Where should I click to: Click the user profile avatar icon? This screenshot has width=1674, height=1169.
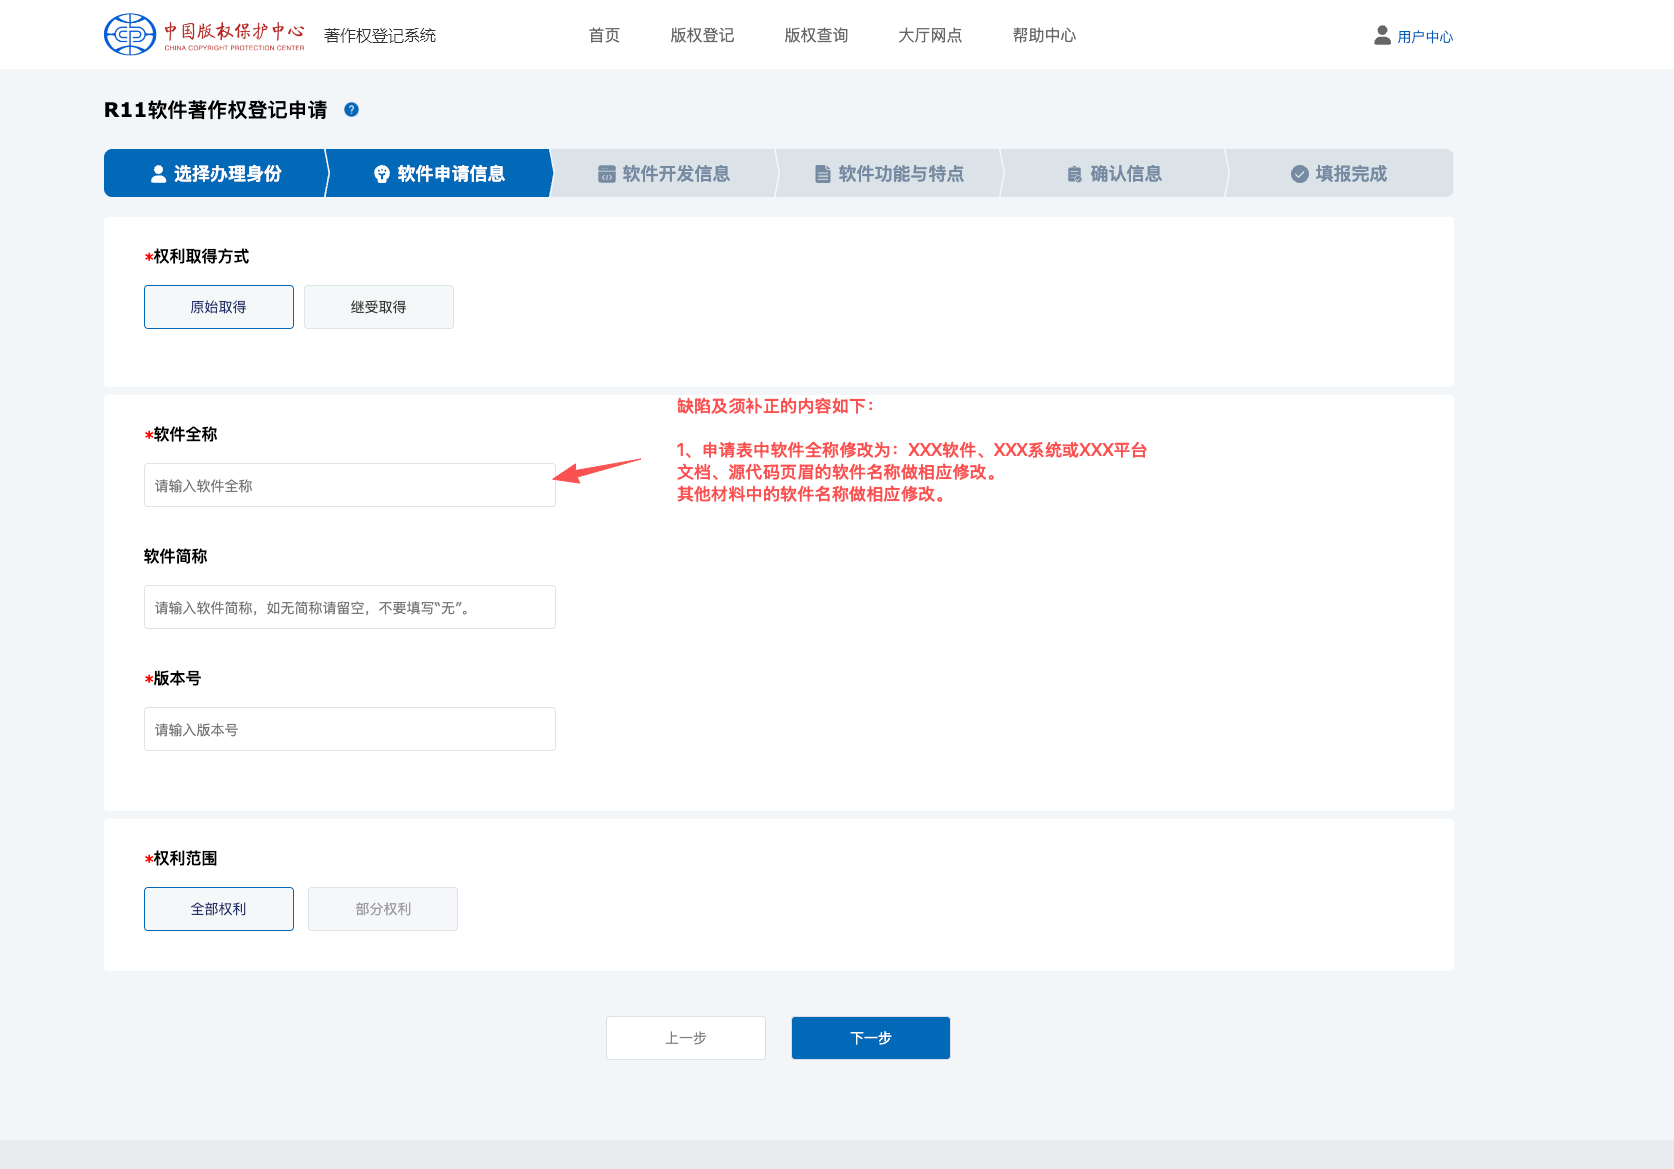click(1382, 35)
